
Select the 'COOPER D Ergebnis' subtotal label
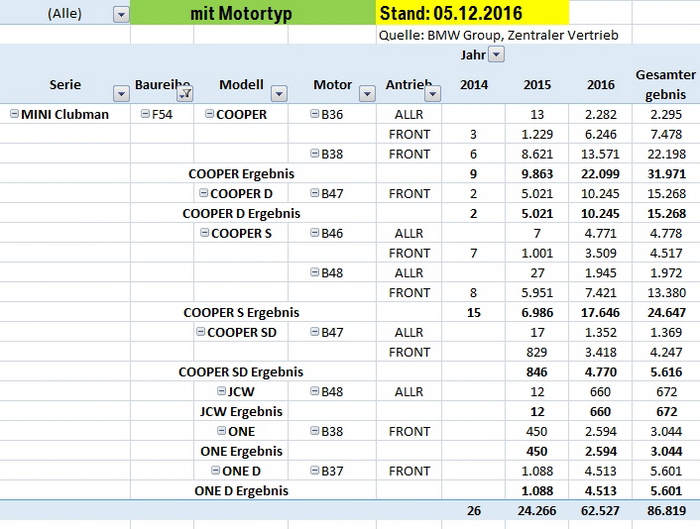pyautogui.click(x=241, y=213)
